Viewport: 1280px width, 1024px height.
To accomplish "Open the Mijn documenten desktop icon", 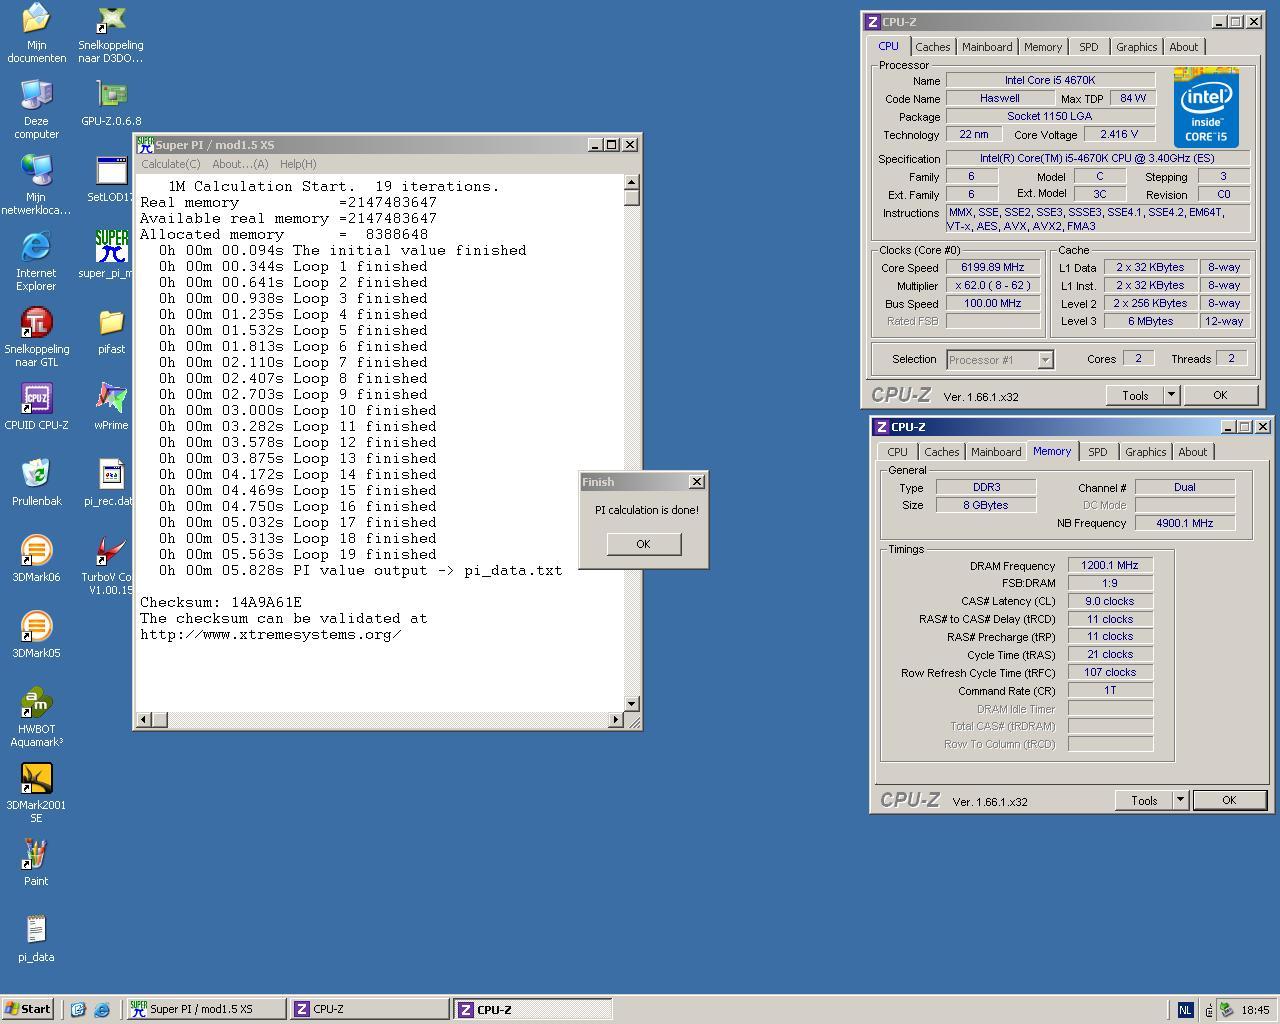I will tap(36, 33).
